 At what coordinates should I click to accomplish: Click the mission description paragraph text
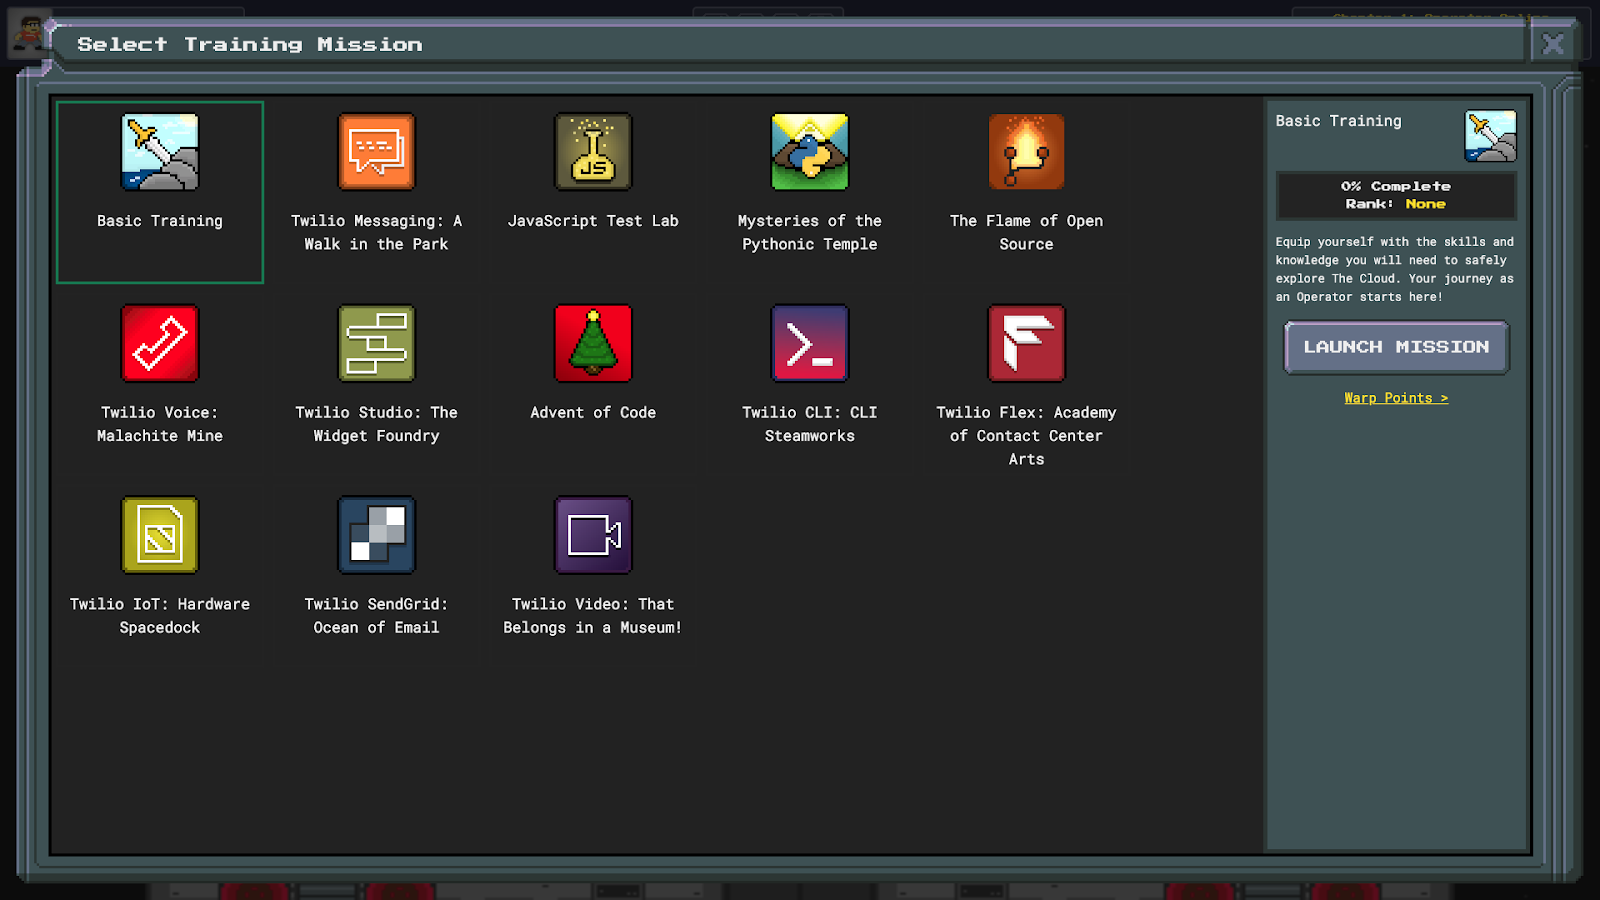pyautogui.click(x=1394, y=269)
